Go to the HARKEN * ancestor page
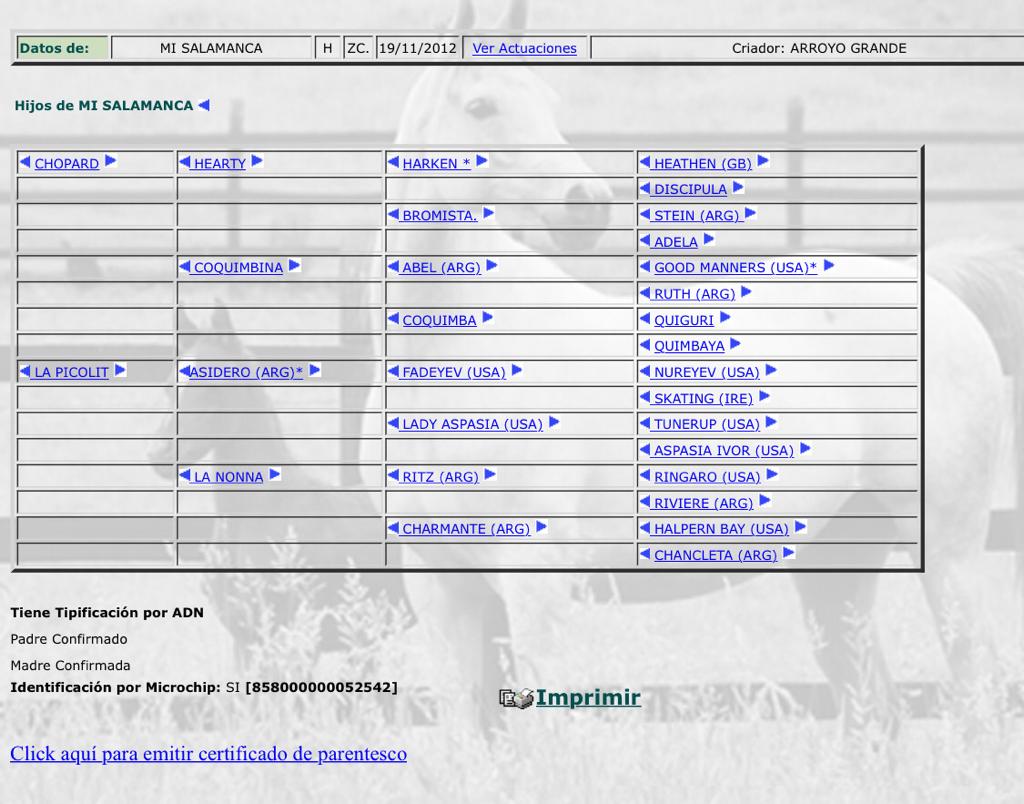This screenshot has width=1024, height=804. 436,163
